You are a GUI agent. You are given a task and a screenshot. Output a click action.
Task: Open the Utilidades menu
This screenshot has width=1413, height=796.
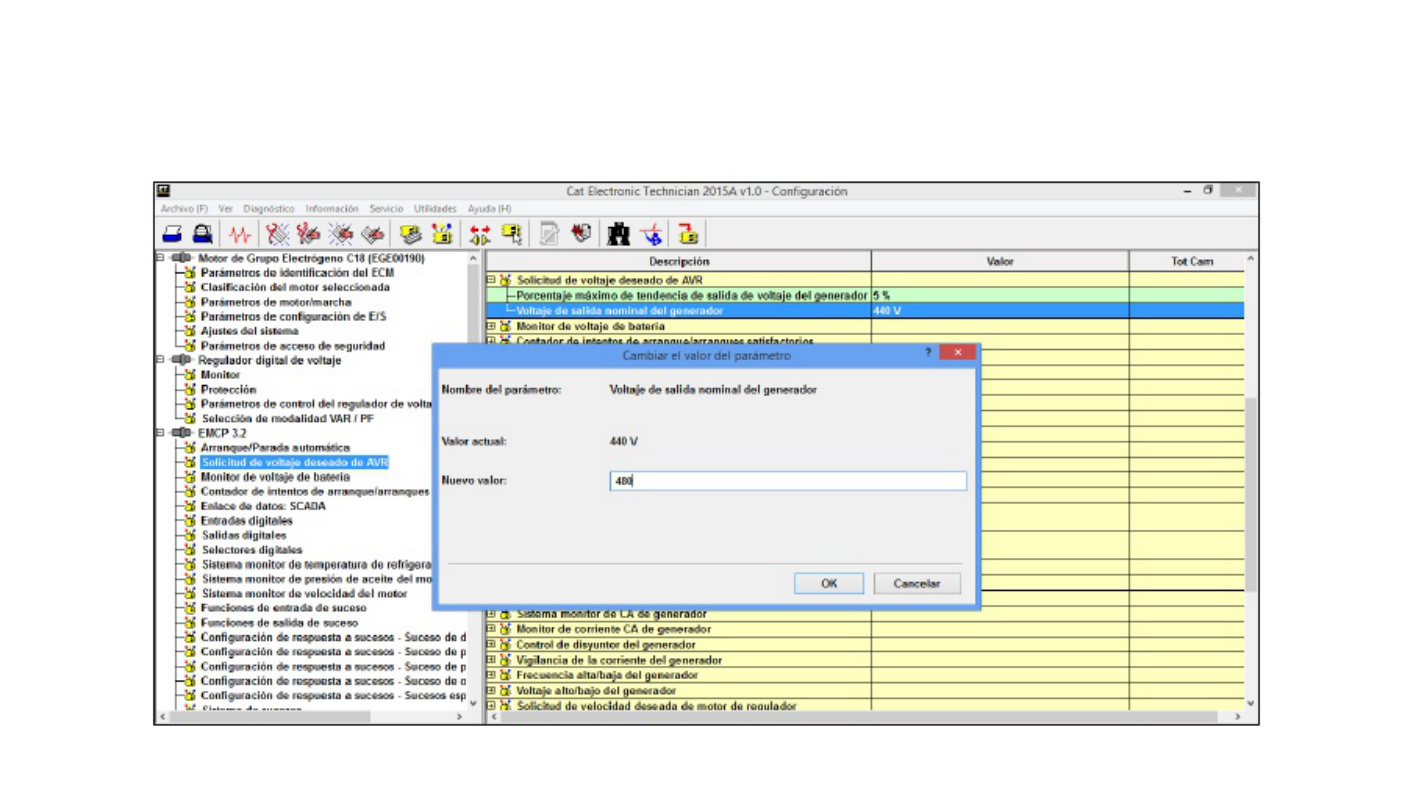pyautogui.click(x=435, y=209)
